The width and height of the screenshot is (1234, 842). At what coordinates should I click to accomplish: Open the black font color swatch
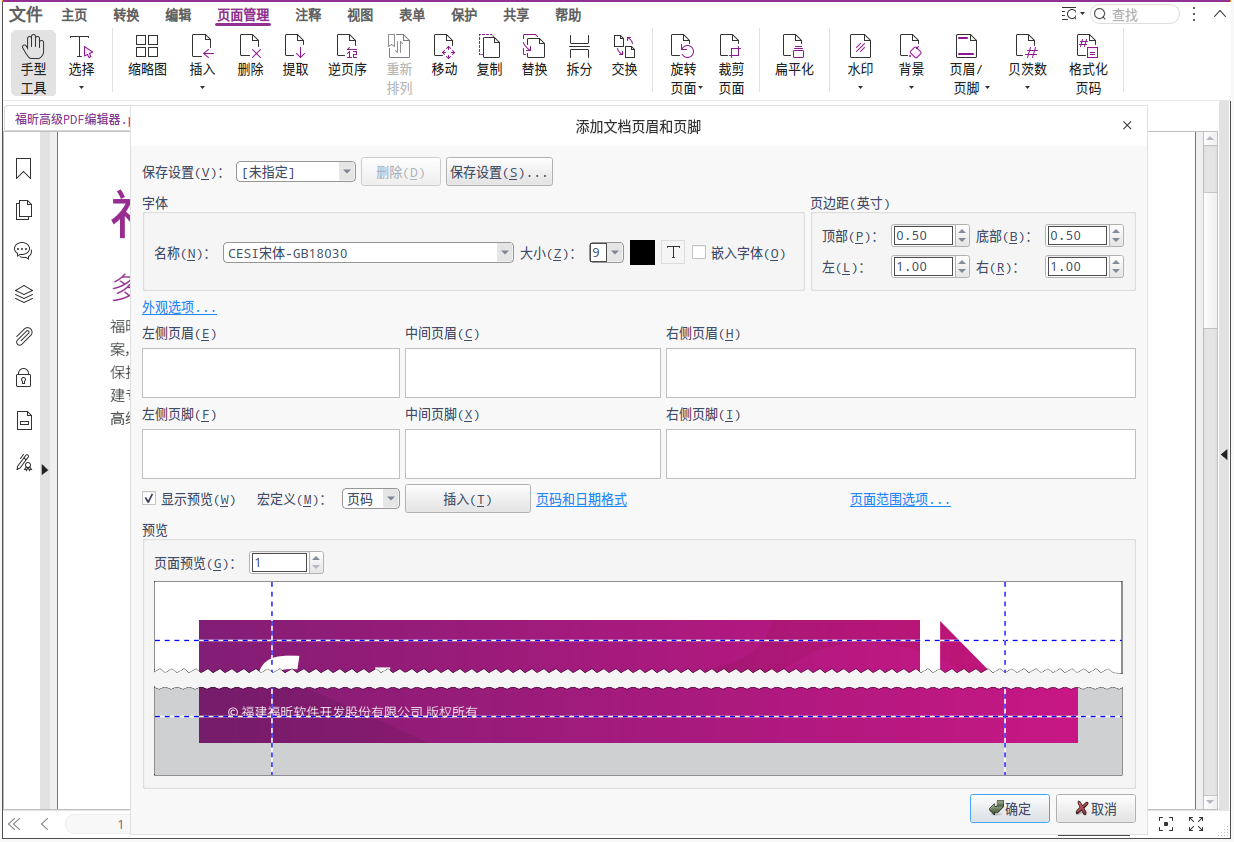[x=642, y=253]
